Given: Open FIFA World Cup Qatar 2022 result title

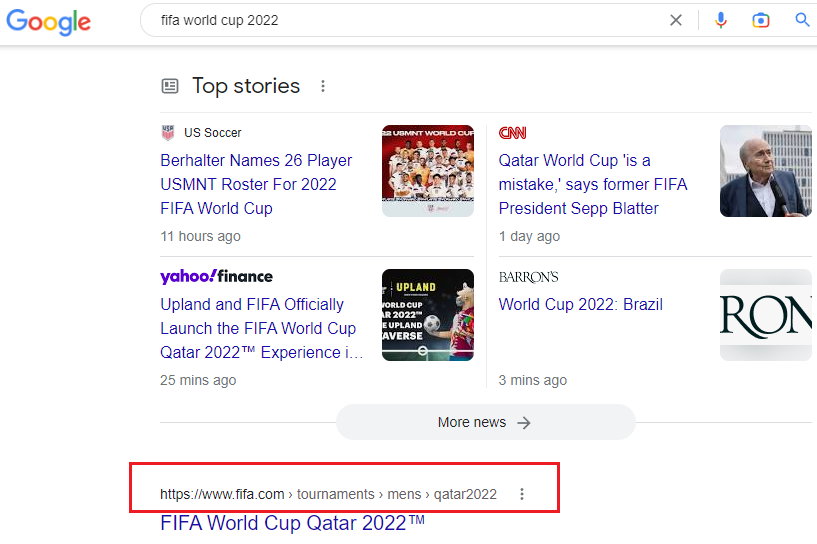Looking at the screenshot, I should (292, 523).
